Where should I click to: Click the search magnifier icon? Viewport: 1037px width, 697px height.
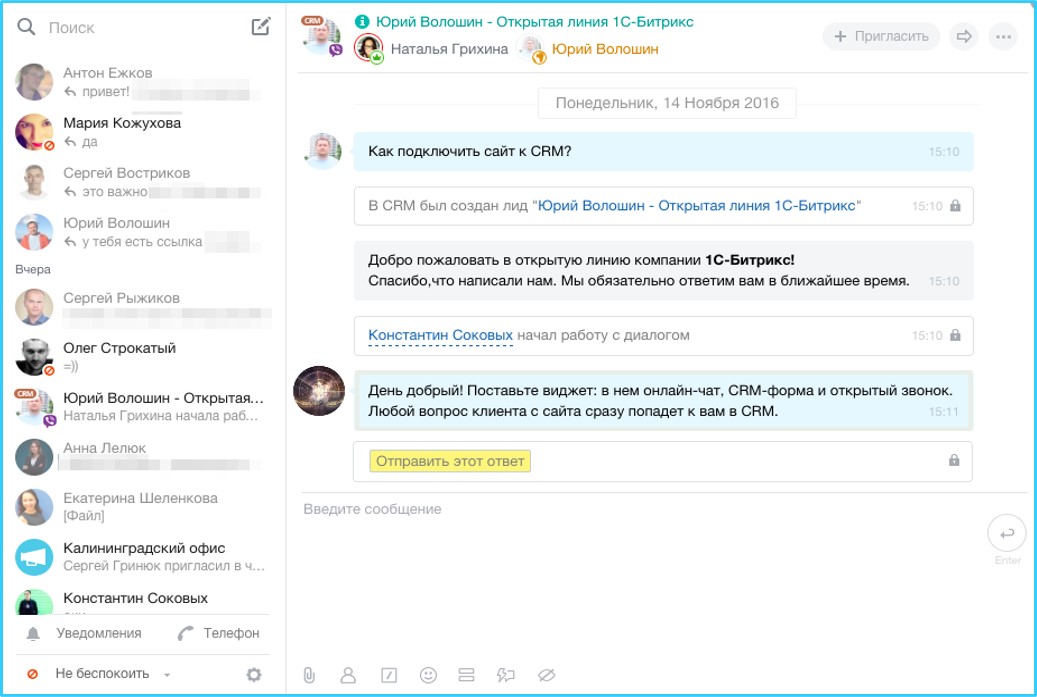26,26
